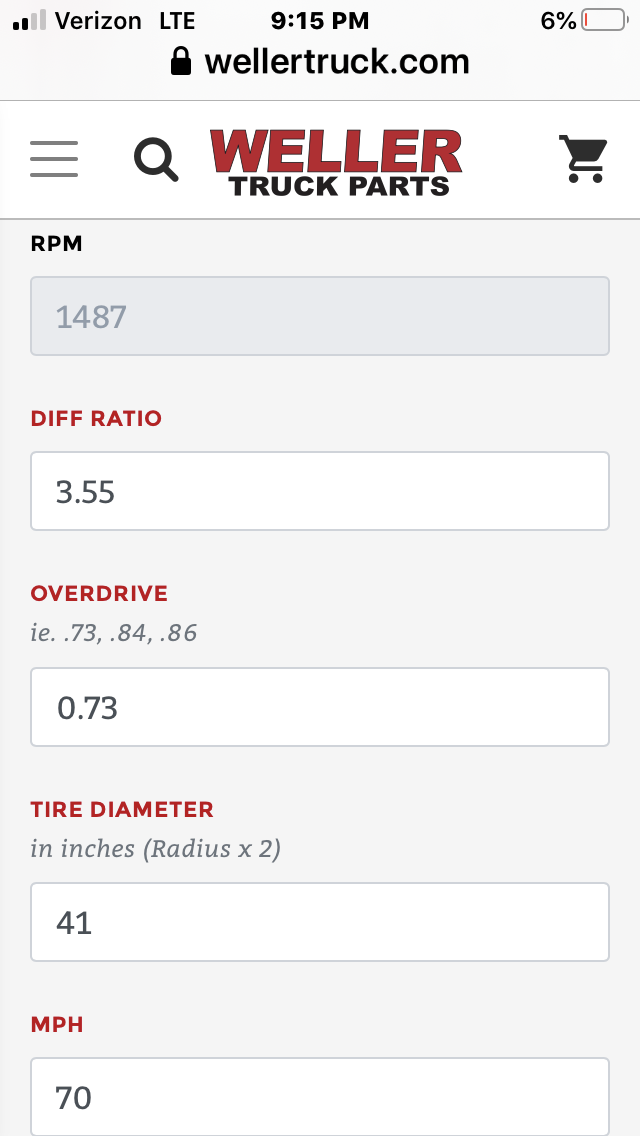
Task: Focus the Diff Ratio field showing 3.55
Action: click(x=320, y=491)
